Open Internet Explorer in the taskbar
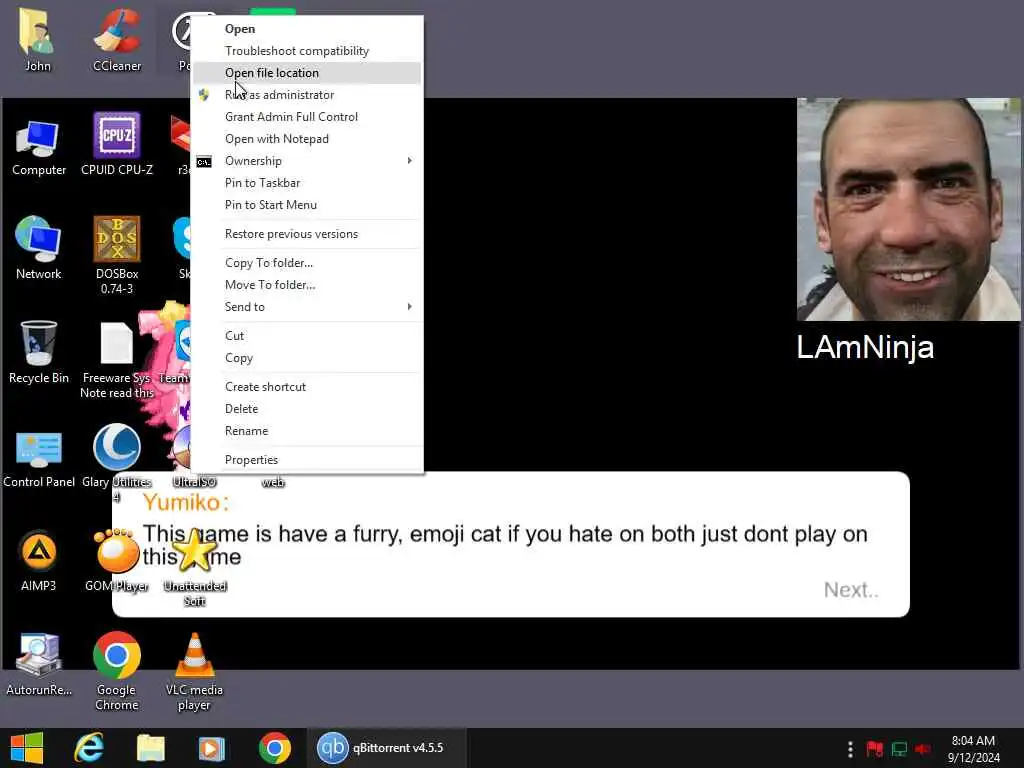 89,748
